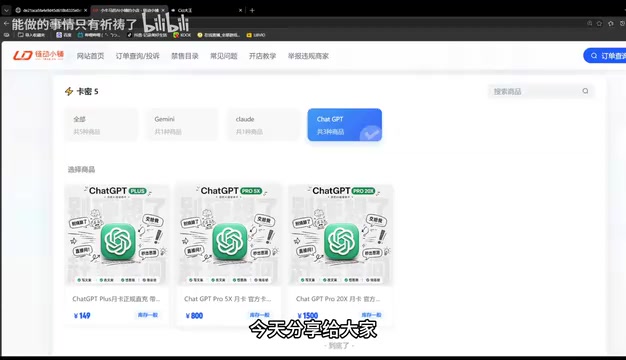The image size is (626, 360).
Task: Open the Chat GPT Pro 5X 月卡 title
Action: pos(228,299)
